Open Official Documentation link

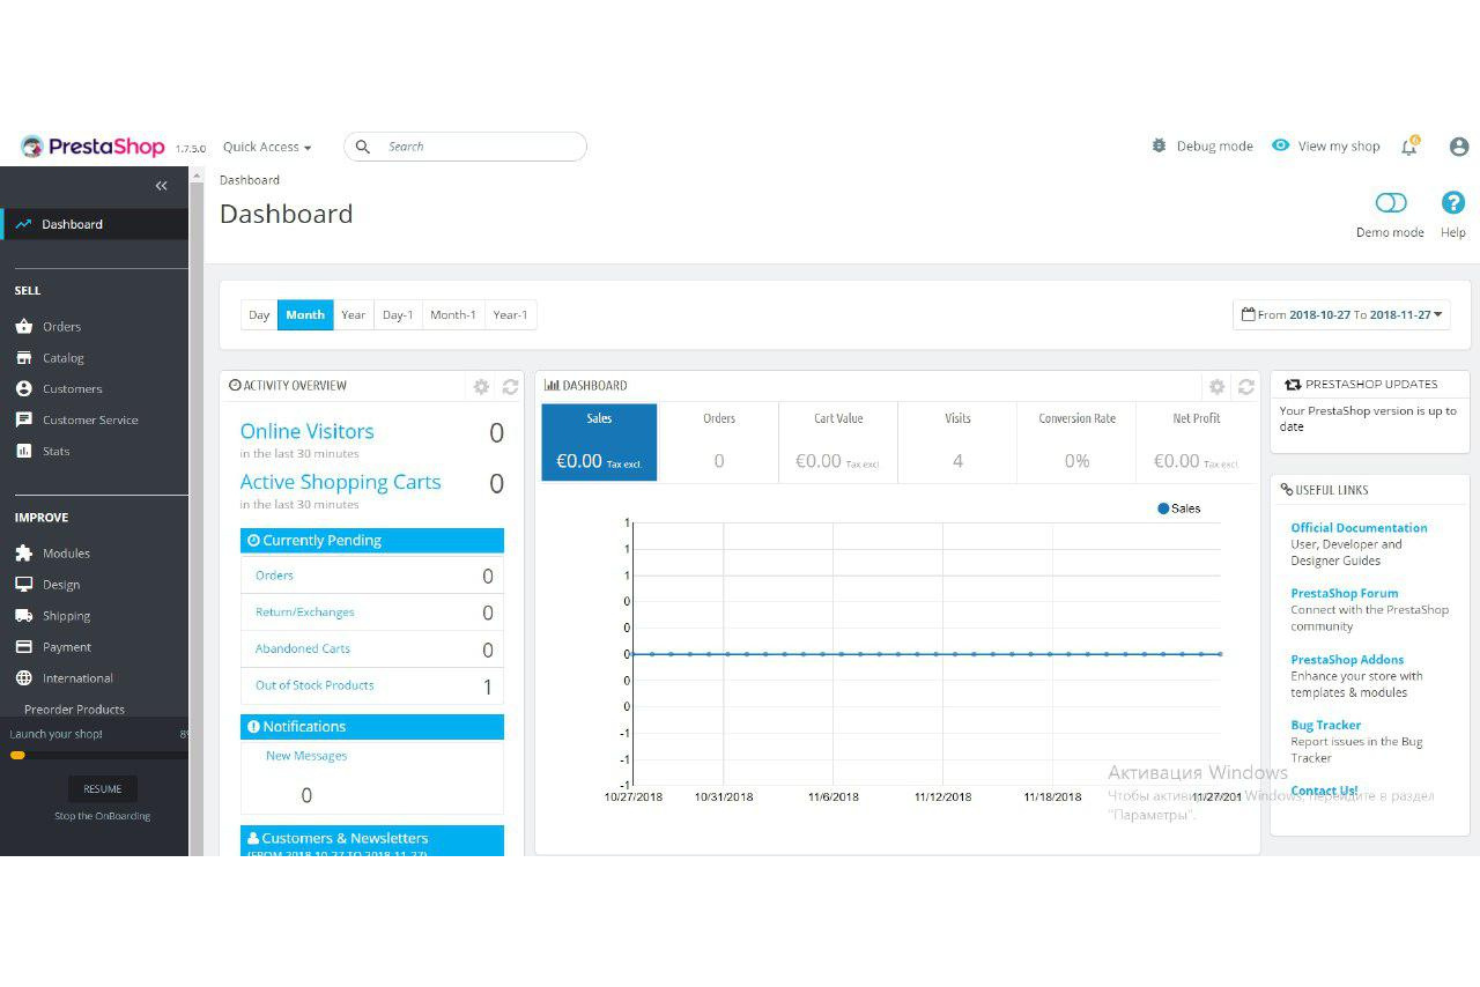(x=1359, y=527)
